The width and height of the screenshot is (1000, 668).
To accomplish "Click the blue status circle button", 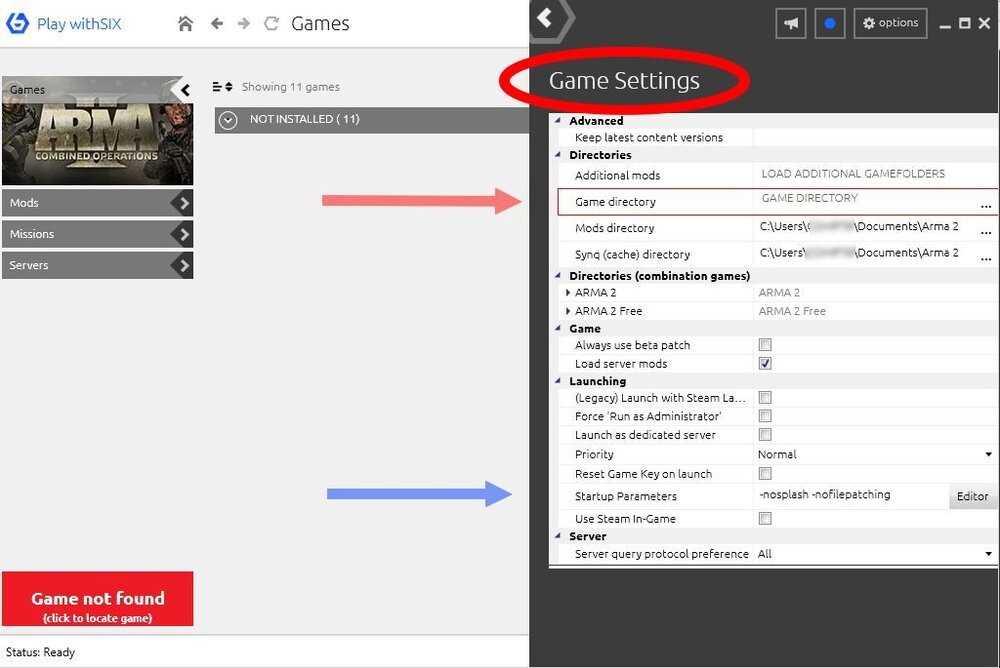I will tap(830, 24).
